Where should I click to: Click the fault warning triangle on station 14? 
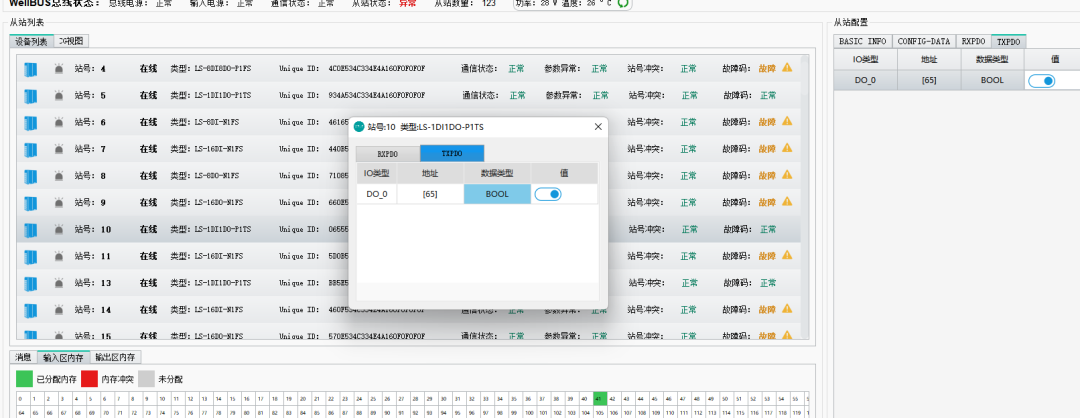click(787, 309)
